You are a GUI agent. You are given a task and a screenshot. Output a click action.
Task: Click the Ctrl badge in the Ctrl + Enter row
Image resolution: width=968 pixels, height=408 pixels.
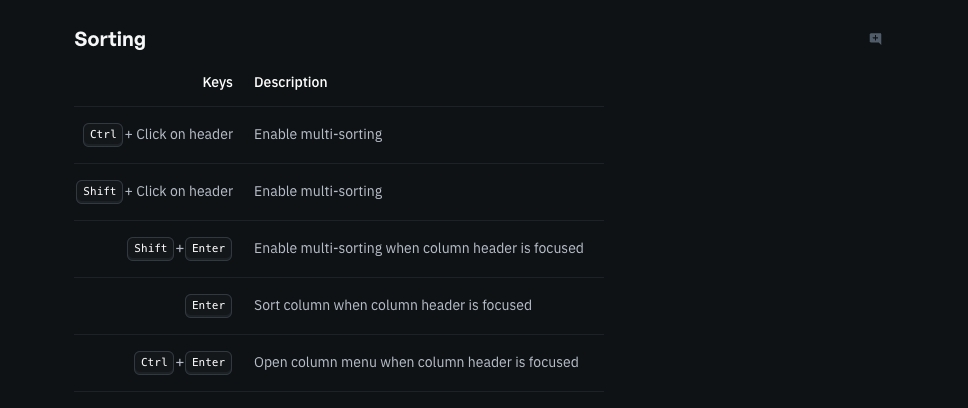(154, 362)
